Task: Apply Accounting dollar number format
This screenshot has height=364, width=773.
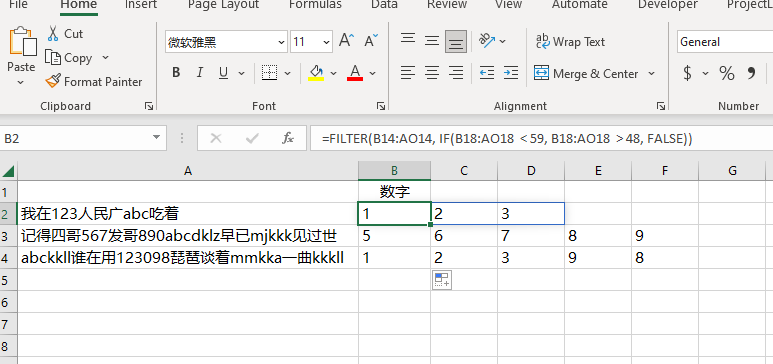Action: 687,73
